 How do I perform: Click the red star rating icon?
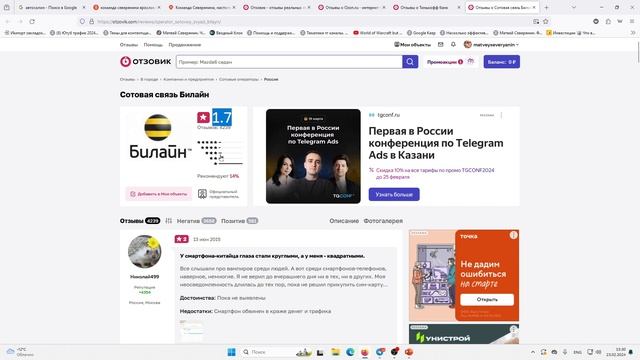pyautogui.click(x=203, y=118)
